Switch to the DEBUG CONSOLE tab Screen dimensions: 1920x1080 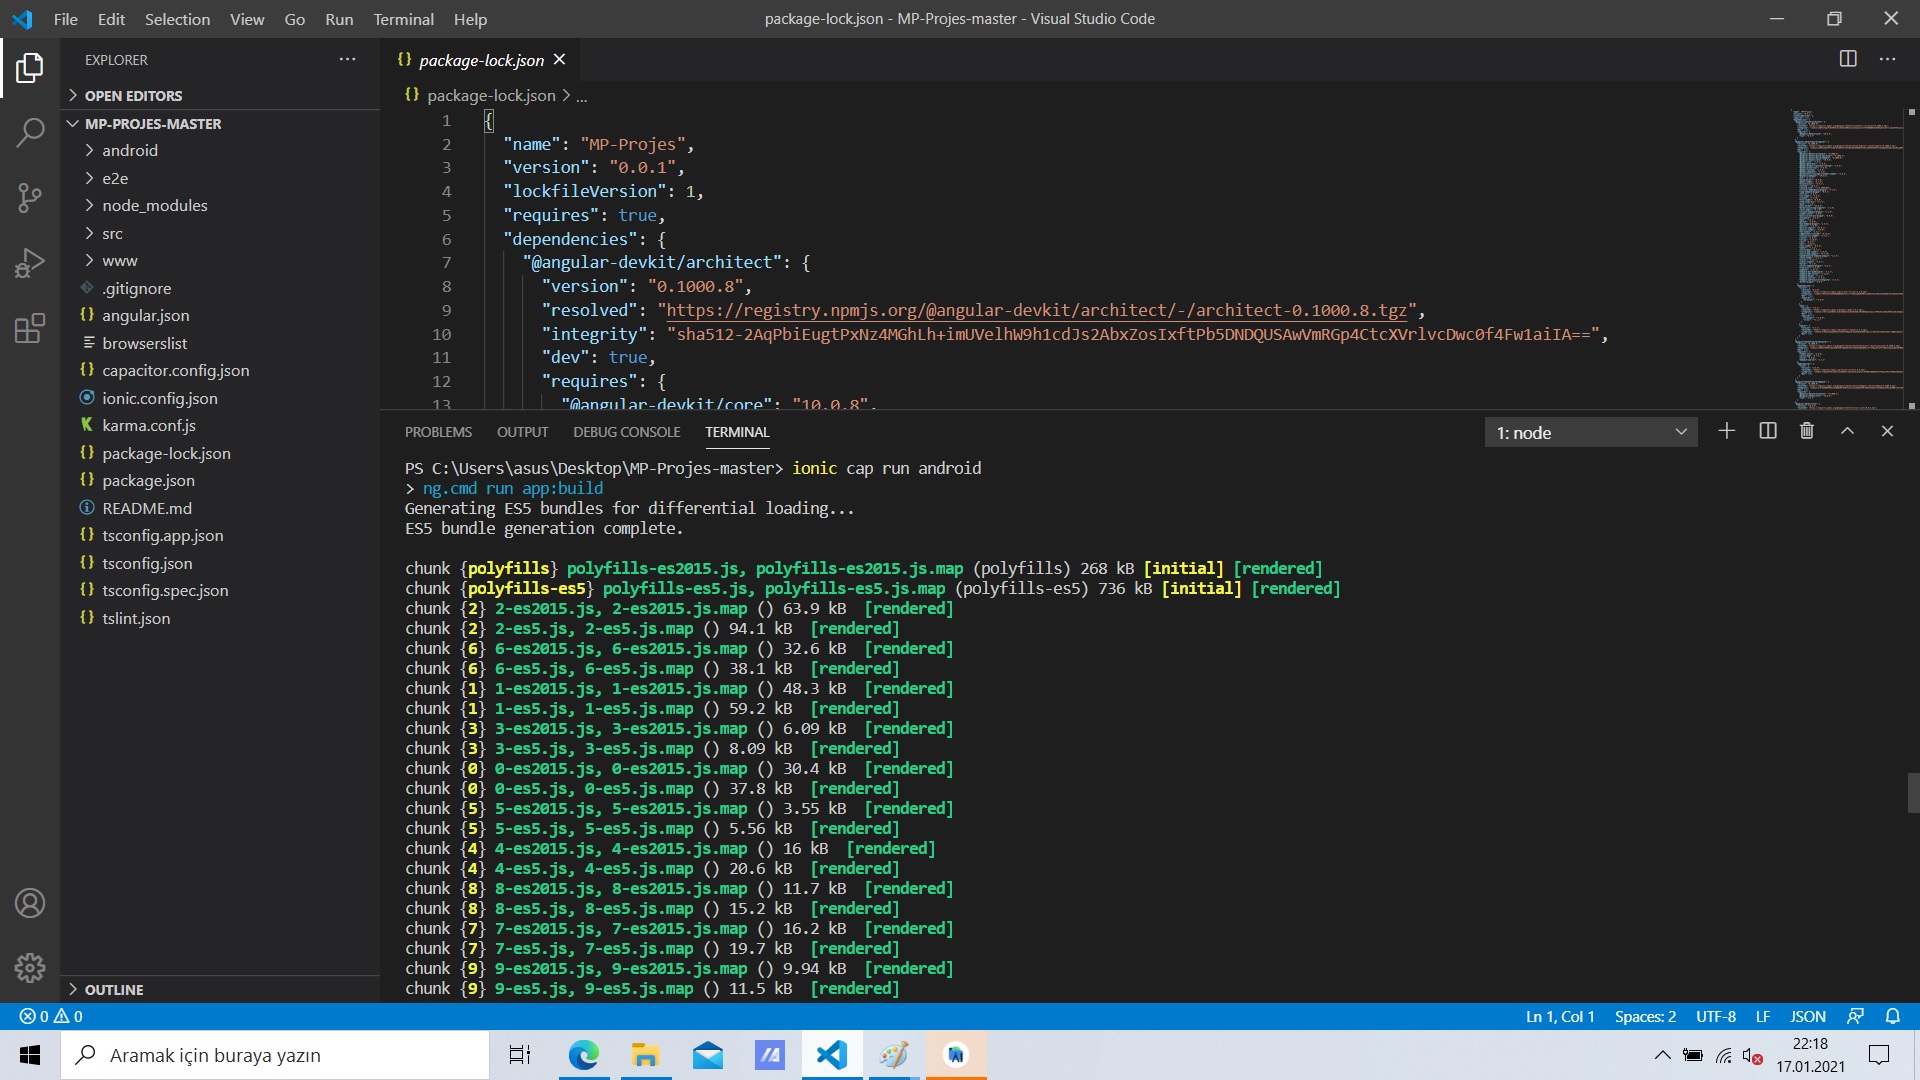point(626,432)
